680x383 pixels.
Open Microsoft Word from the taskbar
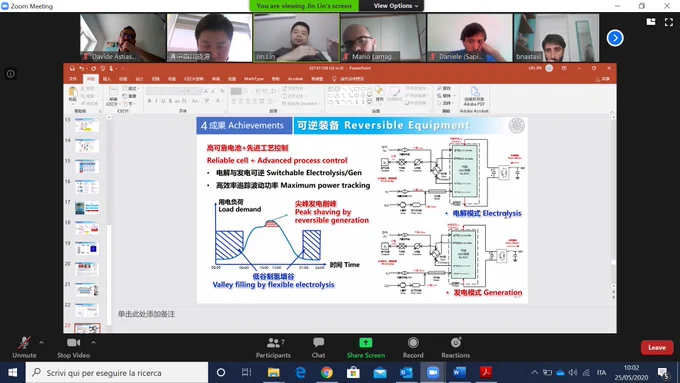[x=459, y=373]
